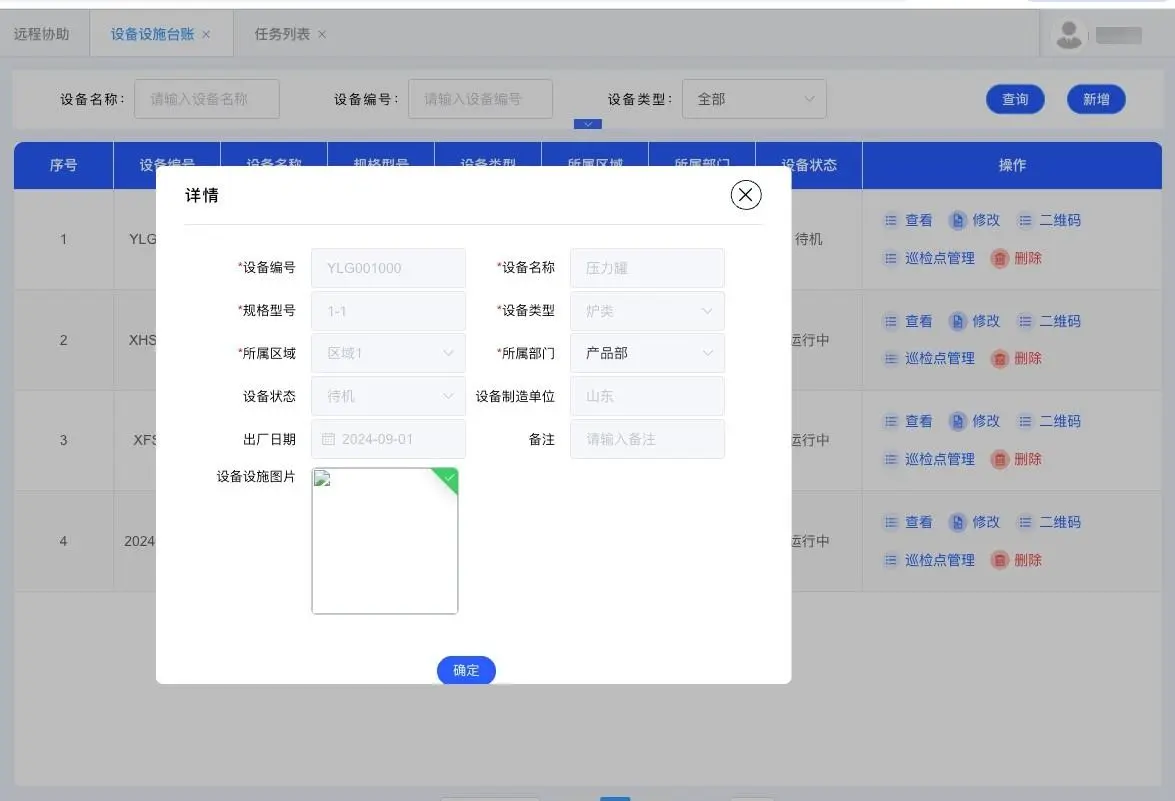Viewport: 1175px width, 801px height.
Task: Select the 远程协助 menu item
Action: [x=42, y=33]
